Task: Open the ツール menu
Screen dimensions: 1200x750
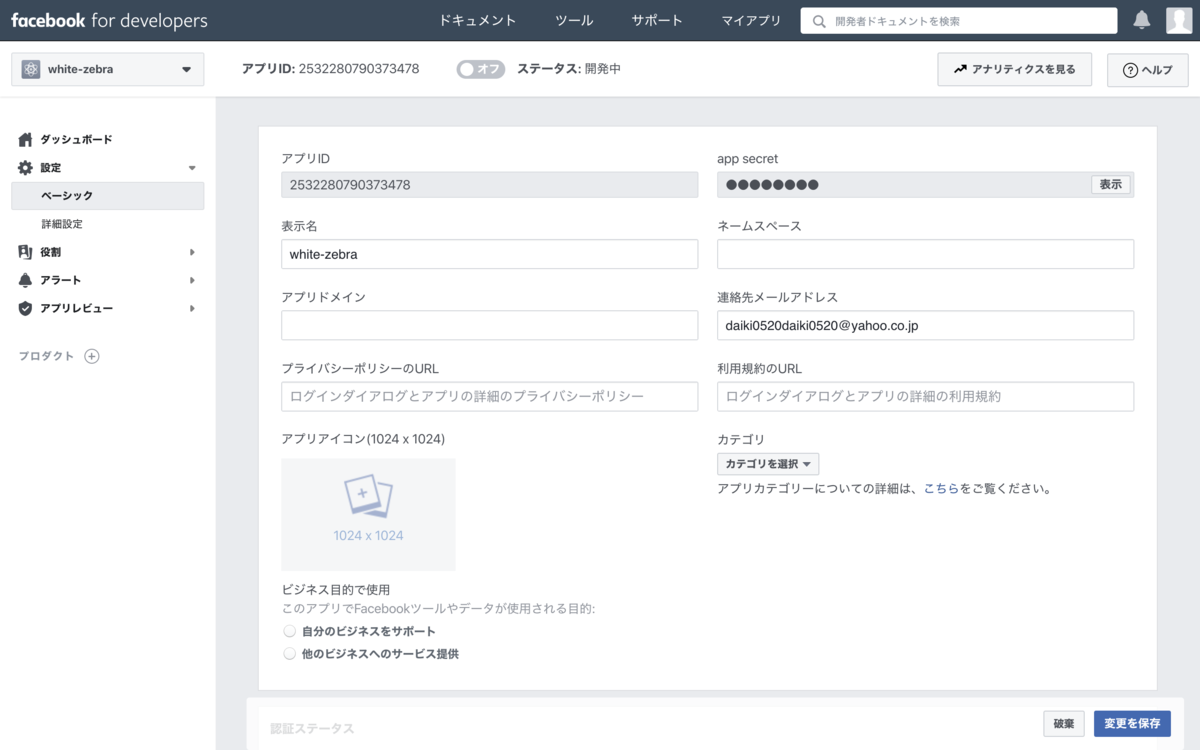Action: coord(574,21)
